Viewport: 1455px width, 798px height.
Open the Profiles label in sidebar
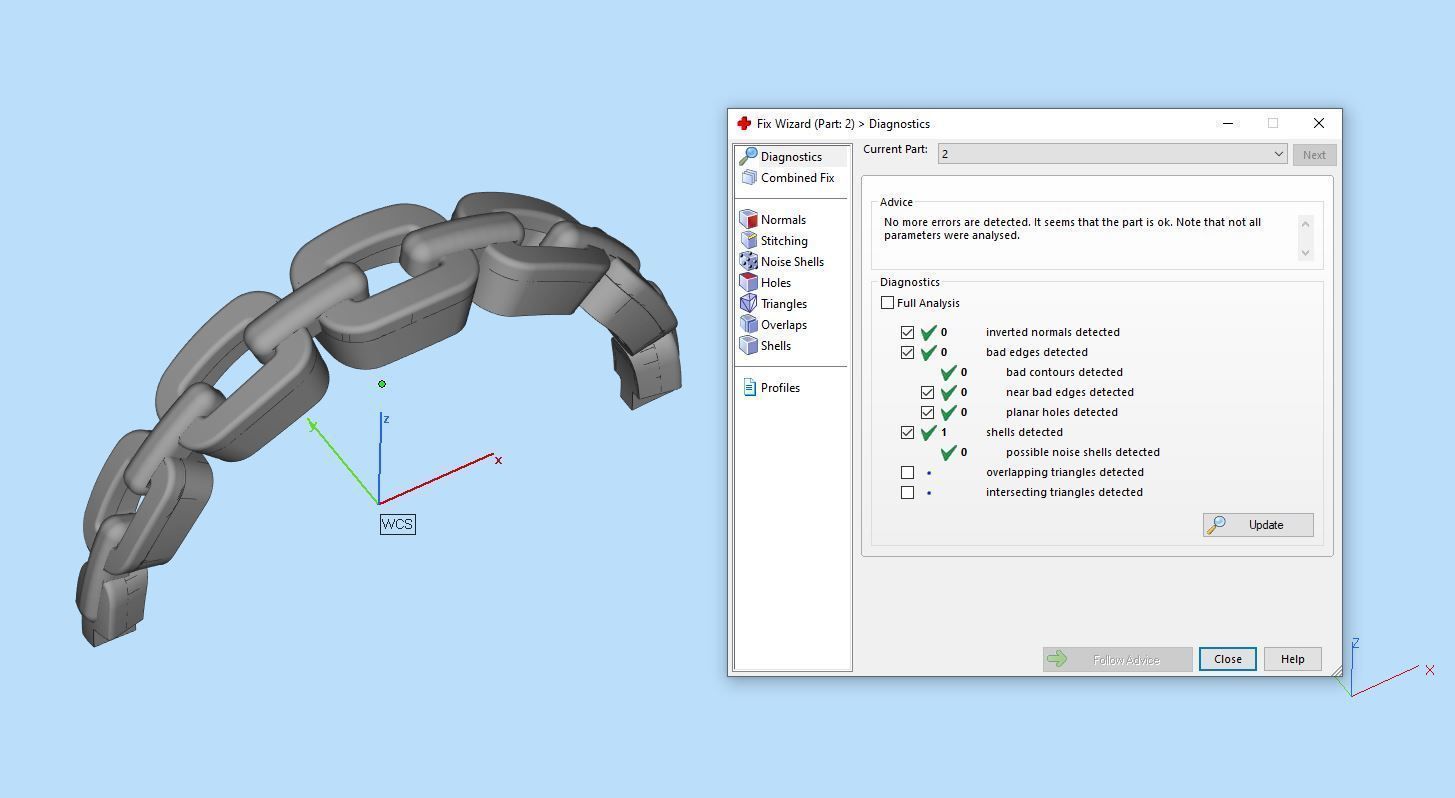780,388
